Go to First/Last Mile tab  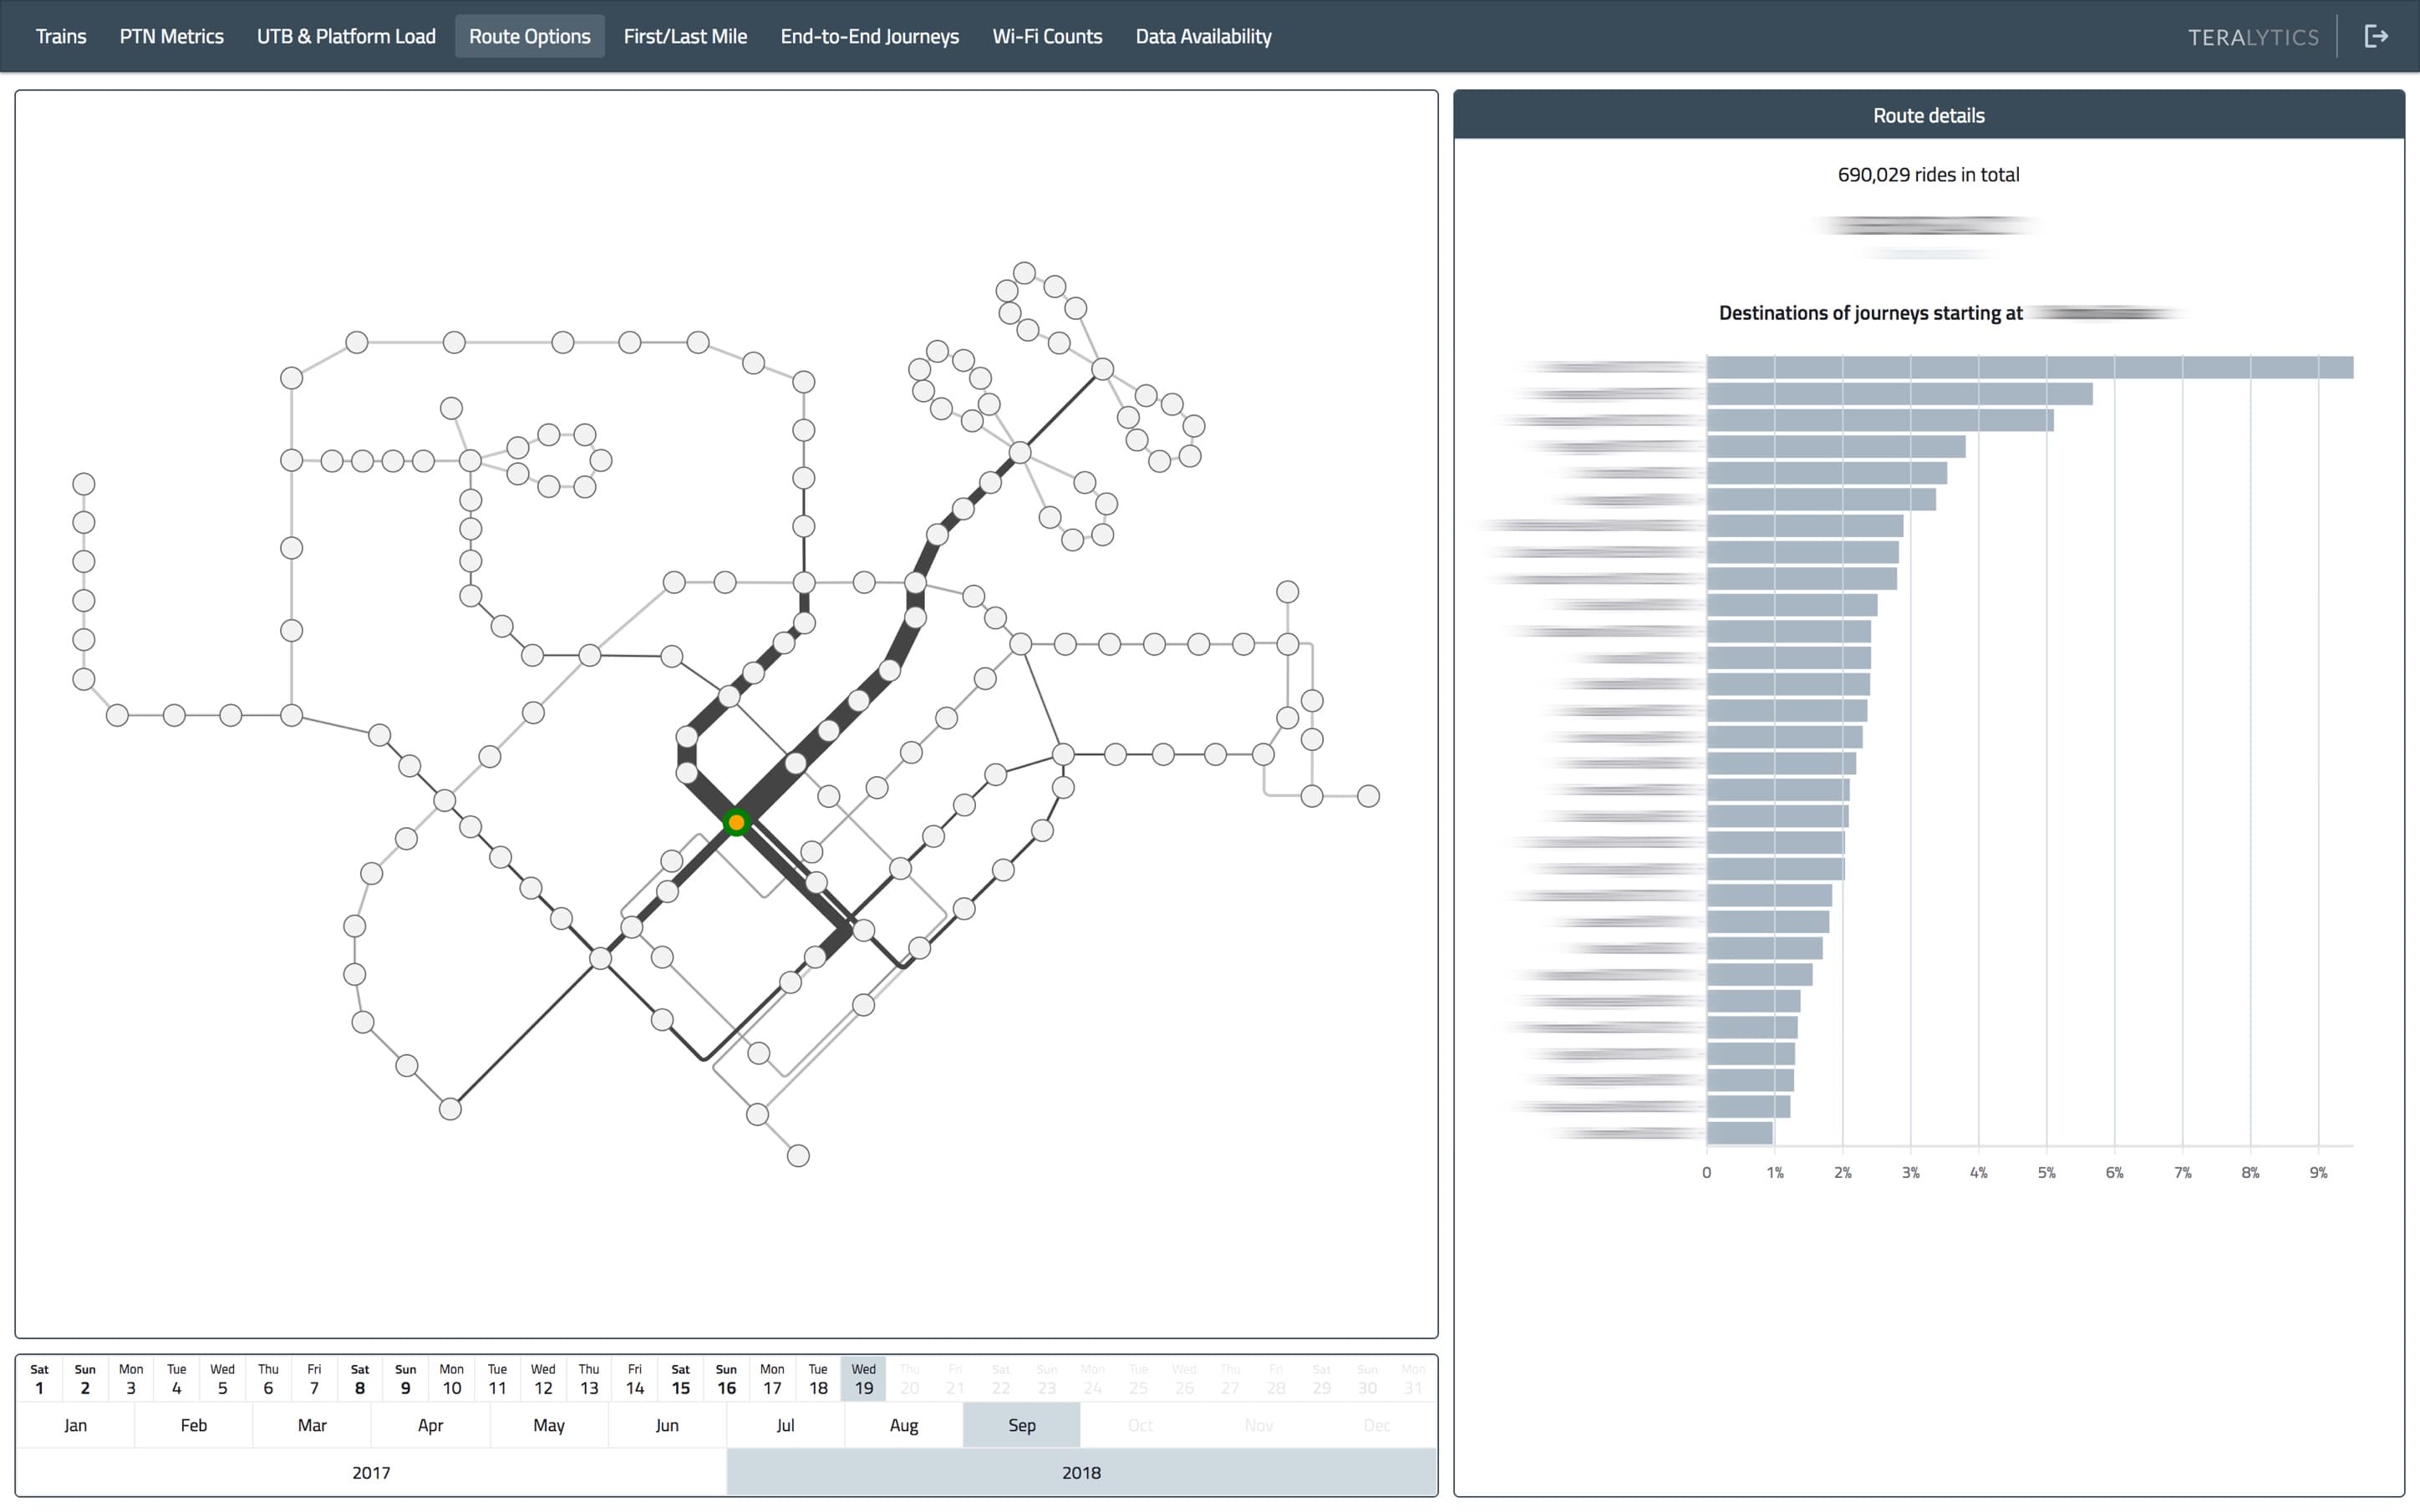click(685, 37)
